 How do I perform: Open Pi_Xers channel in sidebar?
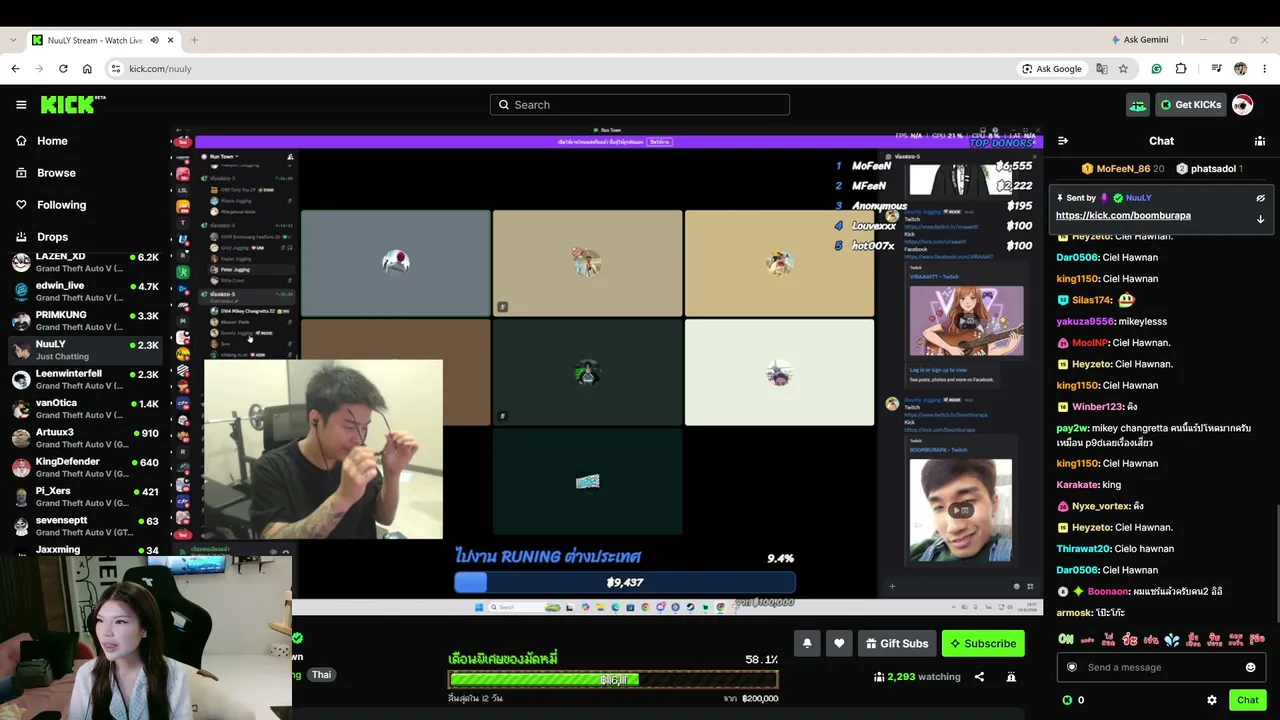(85, 497)
